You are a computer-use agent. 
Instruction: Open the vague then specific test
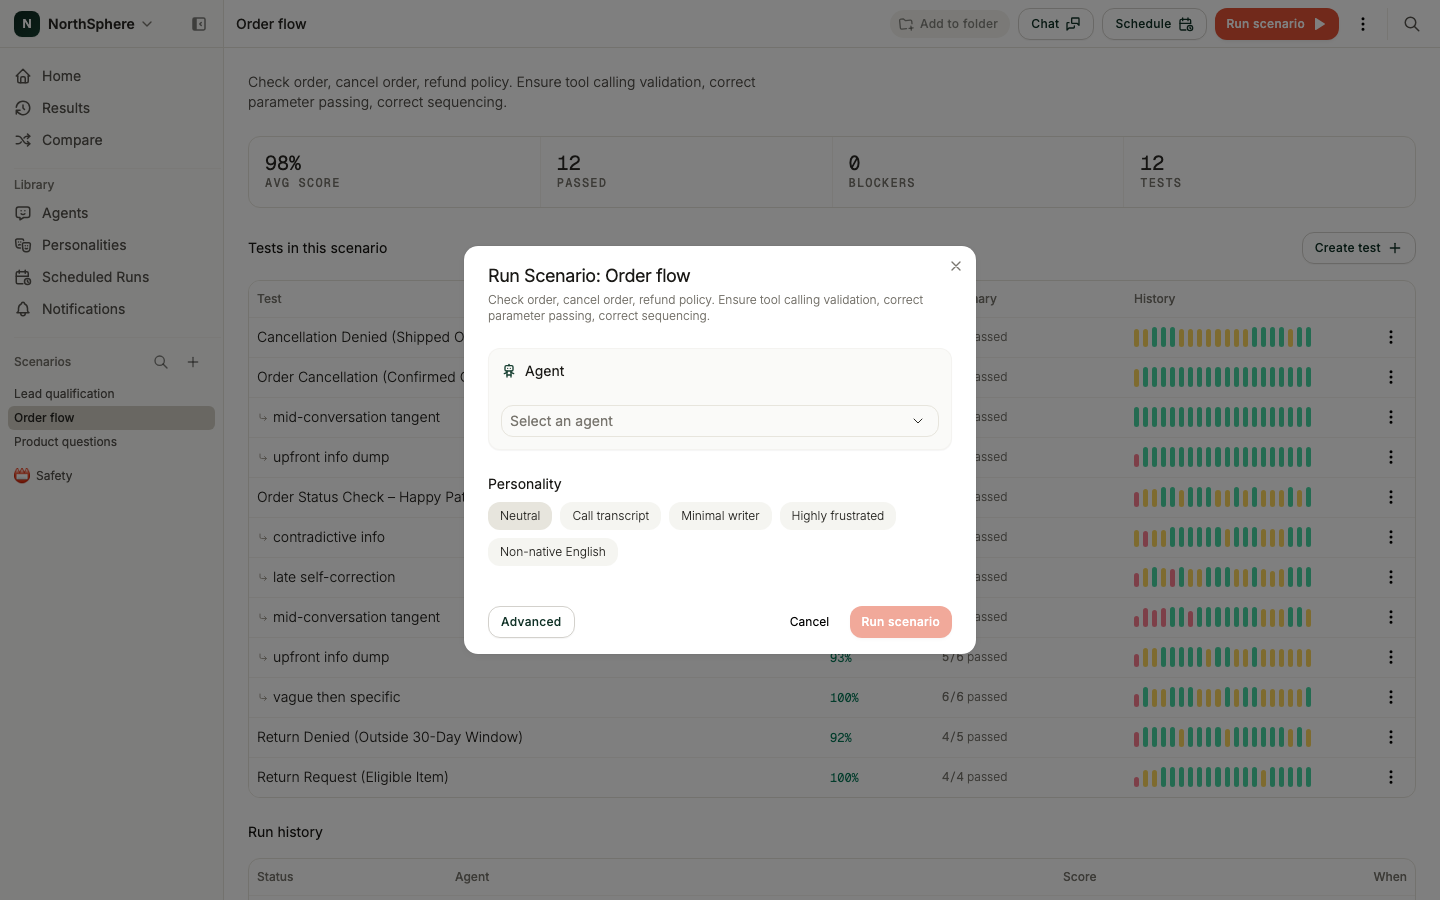pos(336,697)
